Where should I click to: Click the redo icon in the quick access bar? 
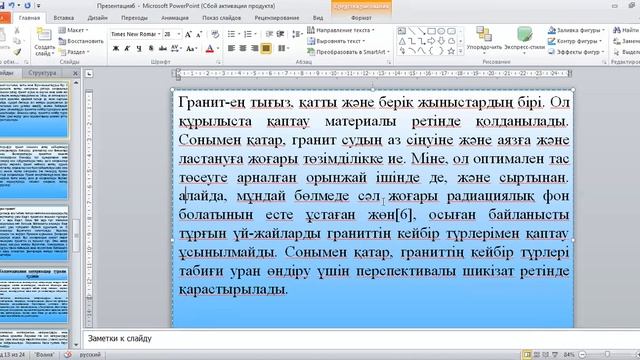pos(27,6)
